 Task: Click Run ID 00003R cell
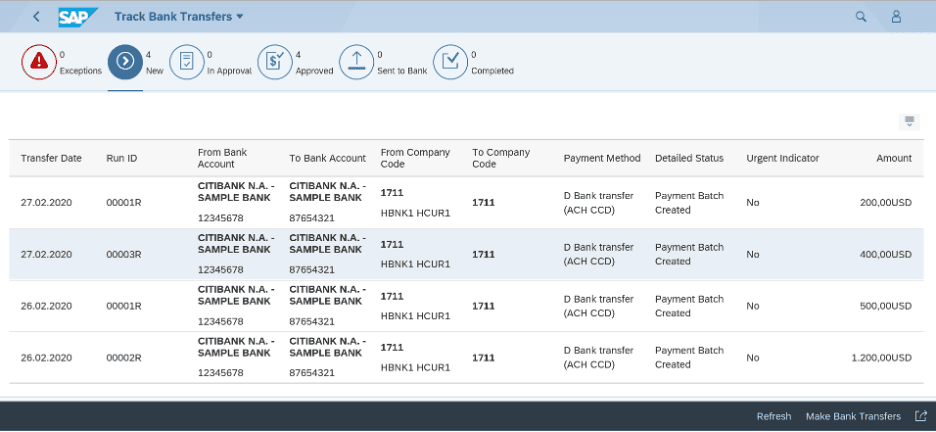click(124, 255)
